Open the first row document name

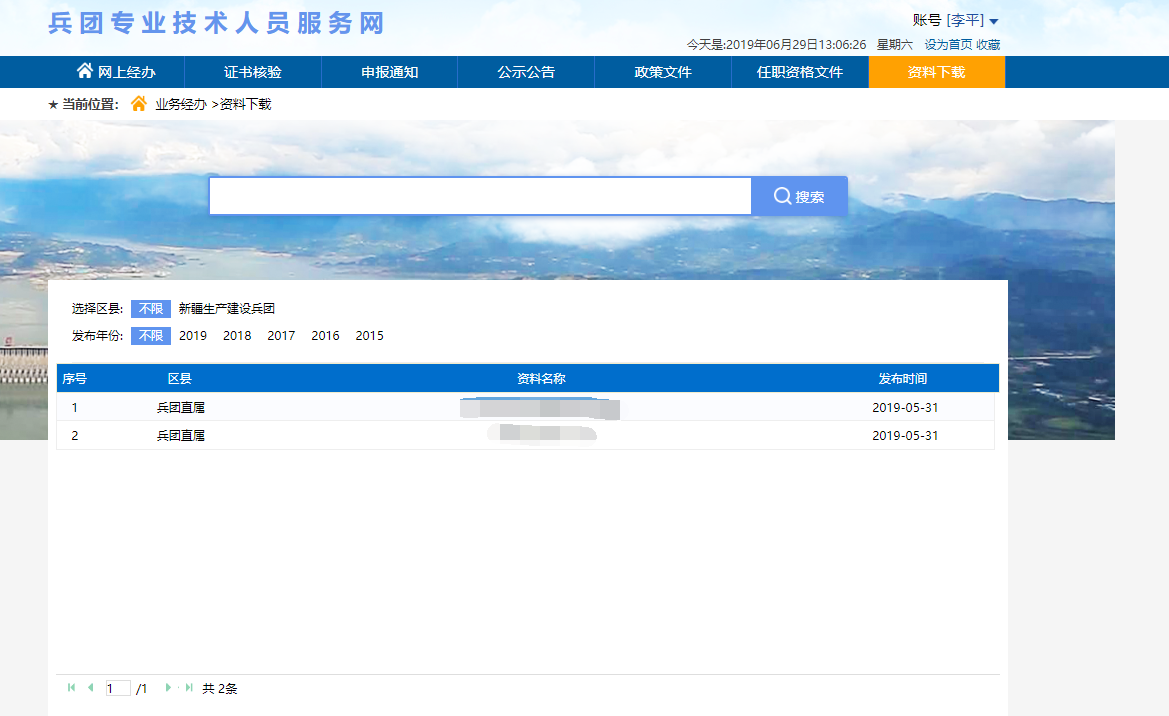(x=541, y=408)
